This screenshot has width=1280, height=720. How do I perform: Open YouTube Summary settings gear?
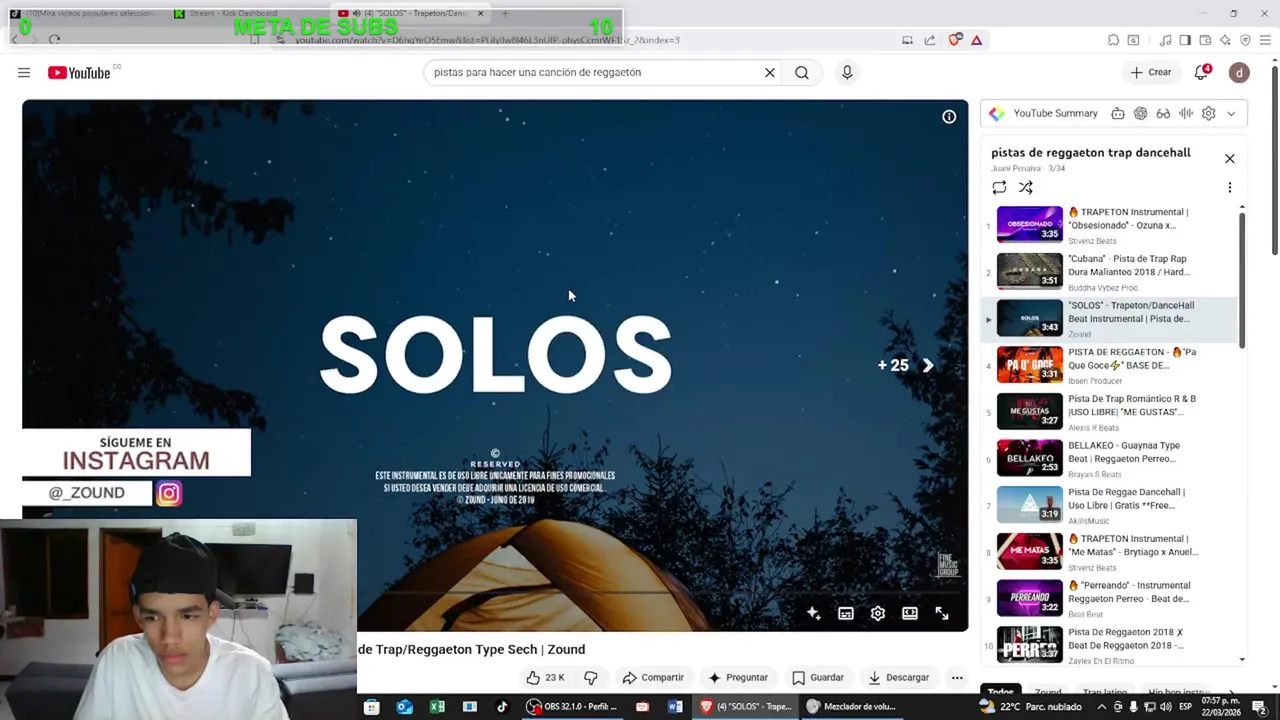point(1208,113)
